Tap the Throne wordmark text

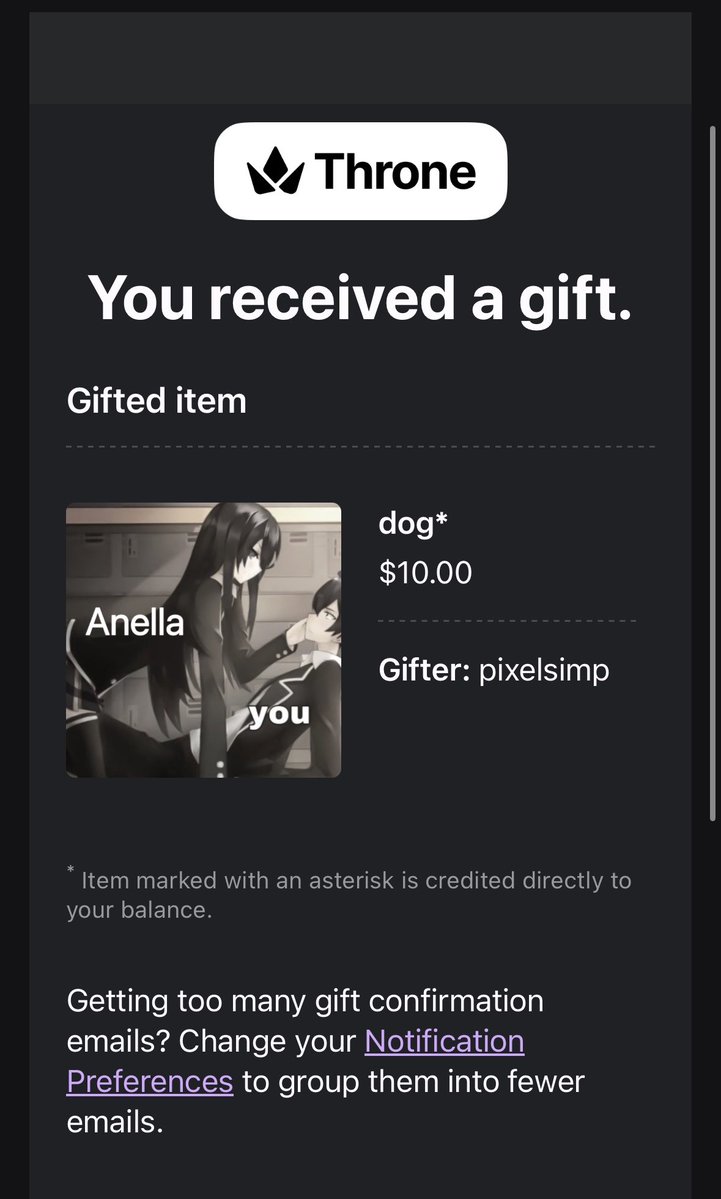pos(395,171)
